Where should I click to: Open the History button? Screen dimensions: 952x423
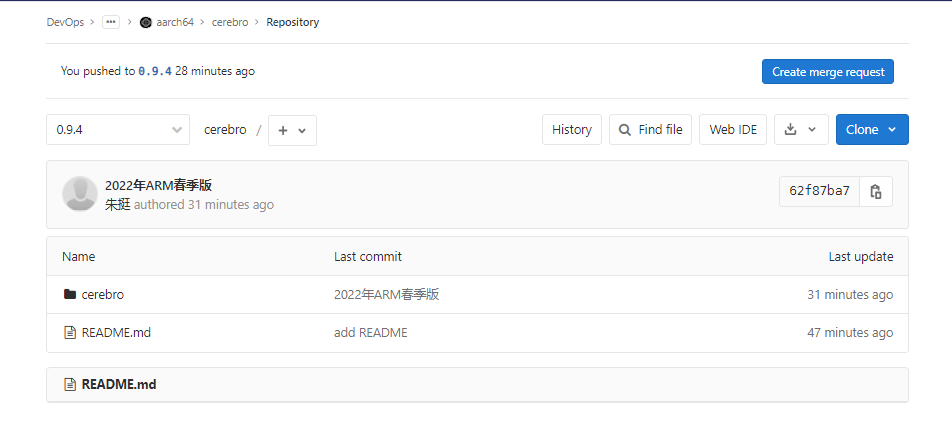tap(571, 129)
